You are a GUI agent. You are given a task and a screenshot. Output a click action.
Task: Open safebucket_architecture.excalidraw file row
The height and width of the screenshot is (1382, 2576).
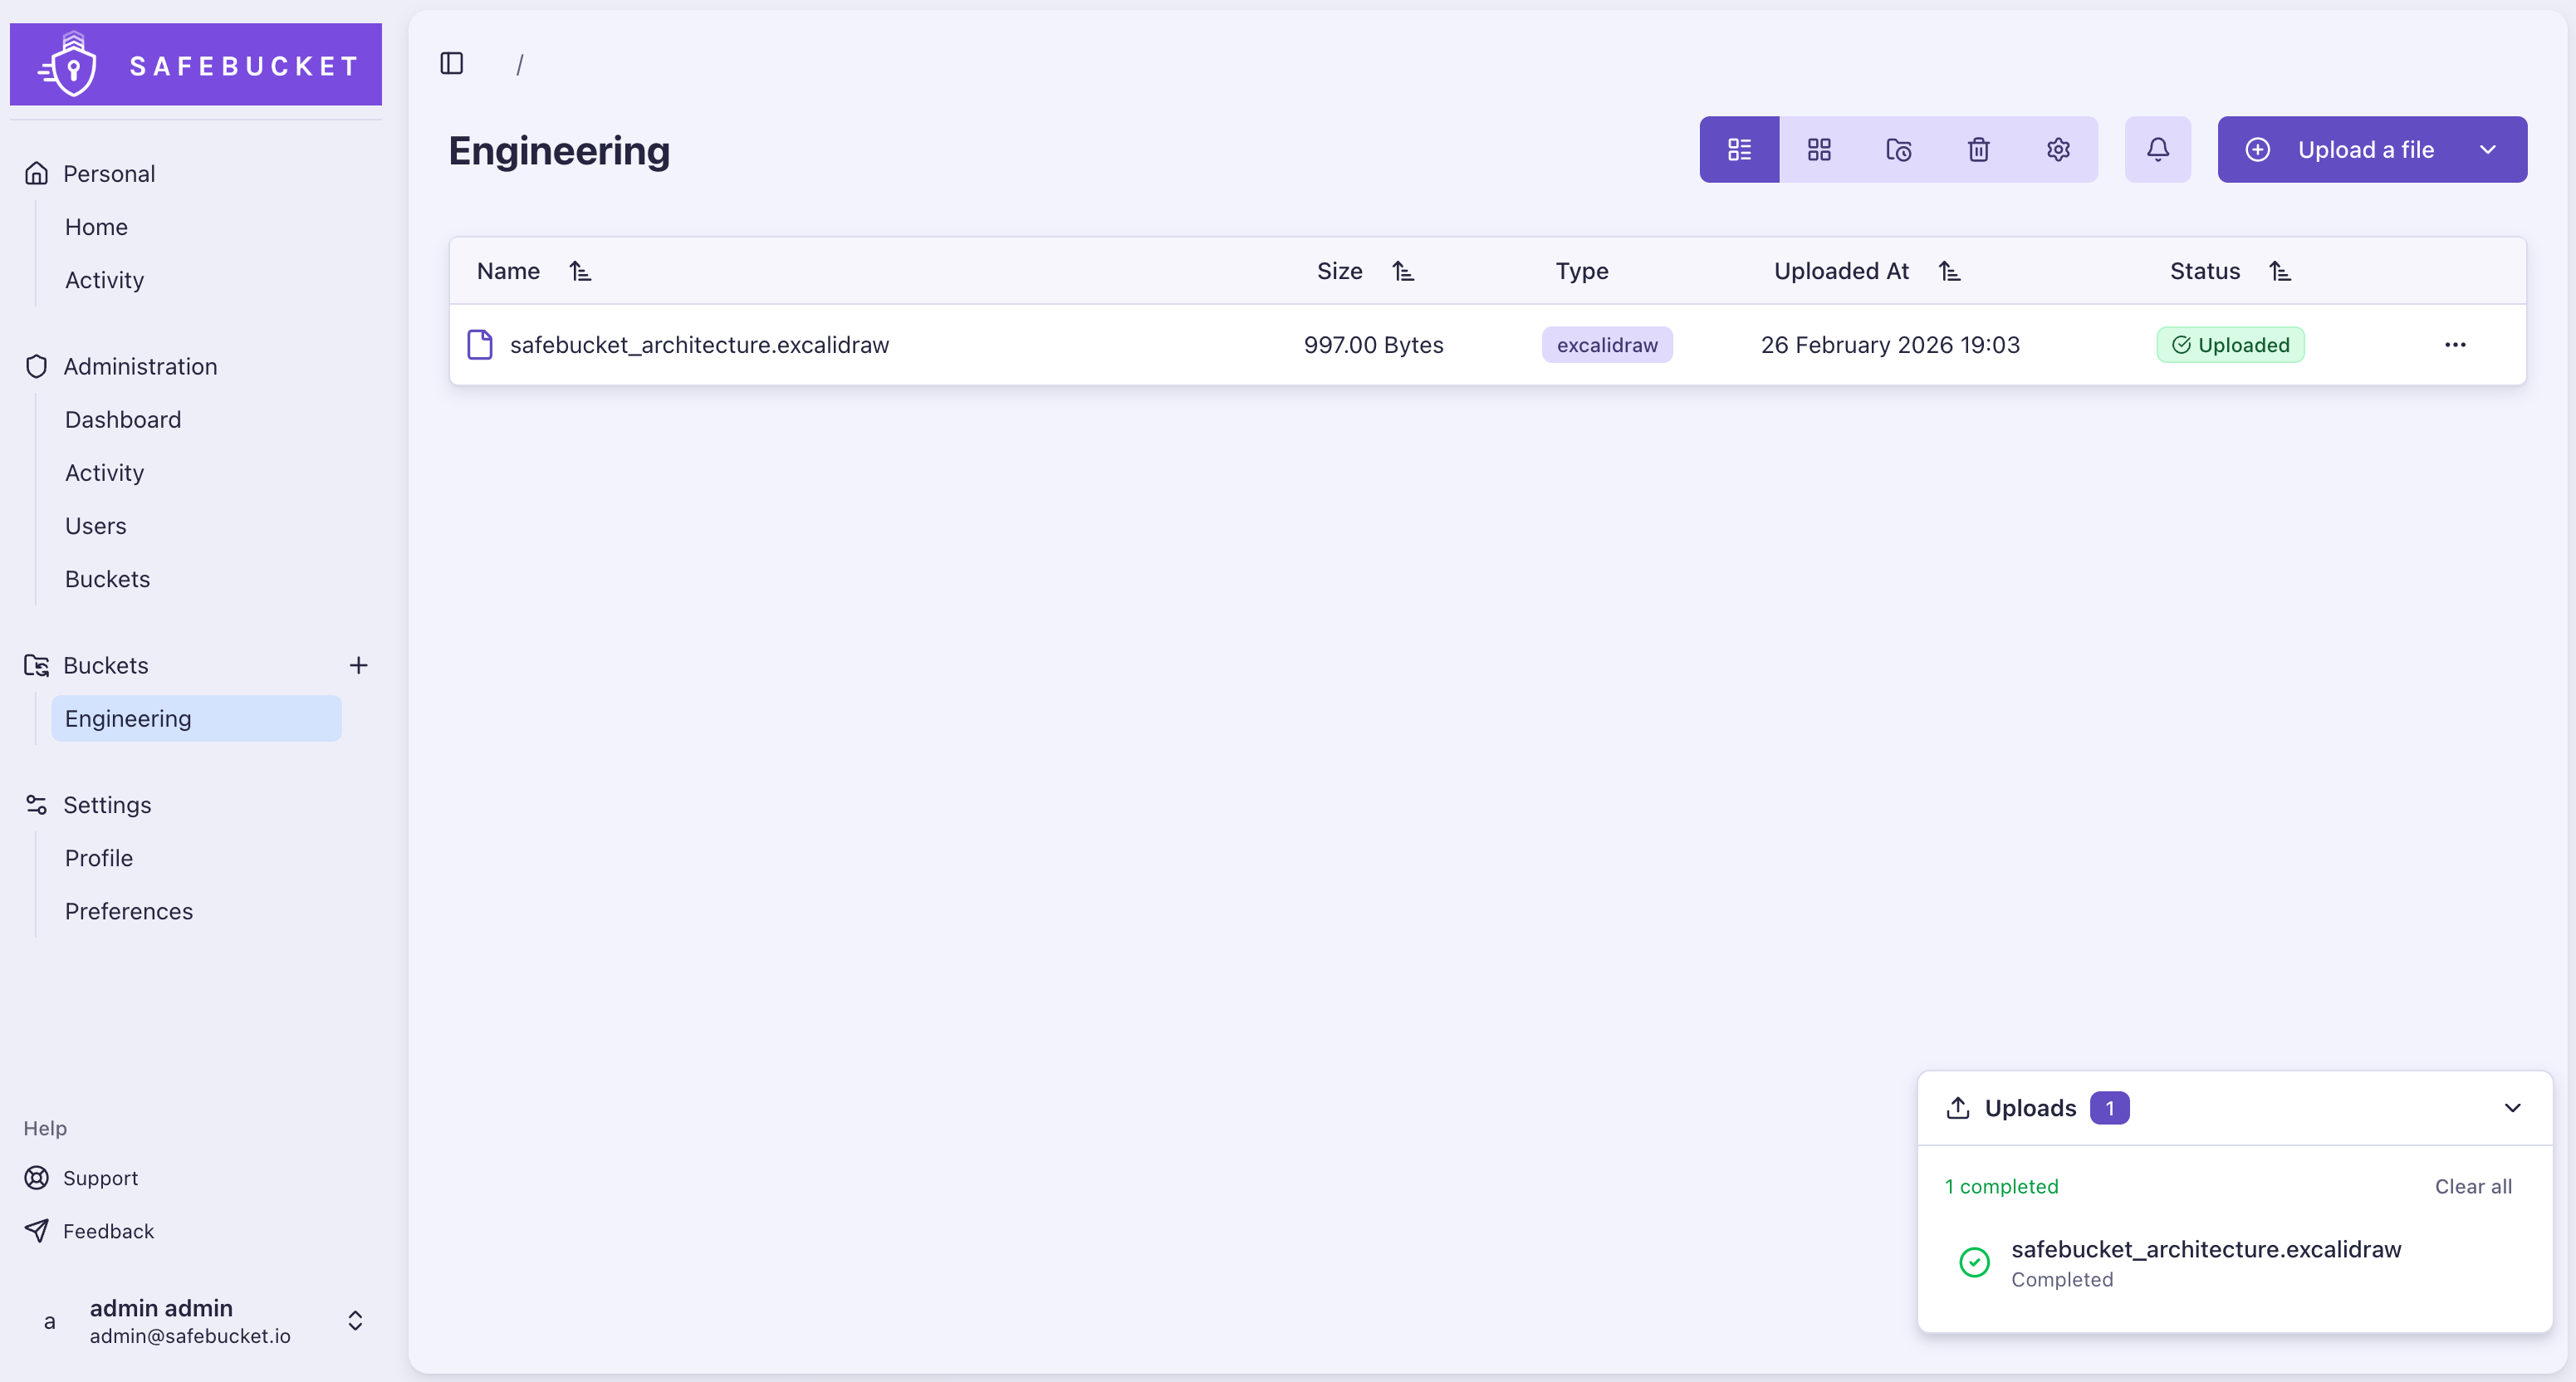point(698,345)
